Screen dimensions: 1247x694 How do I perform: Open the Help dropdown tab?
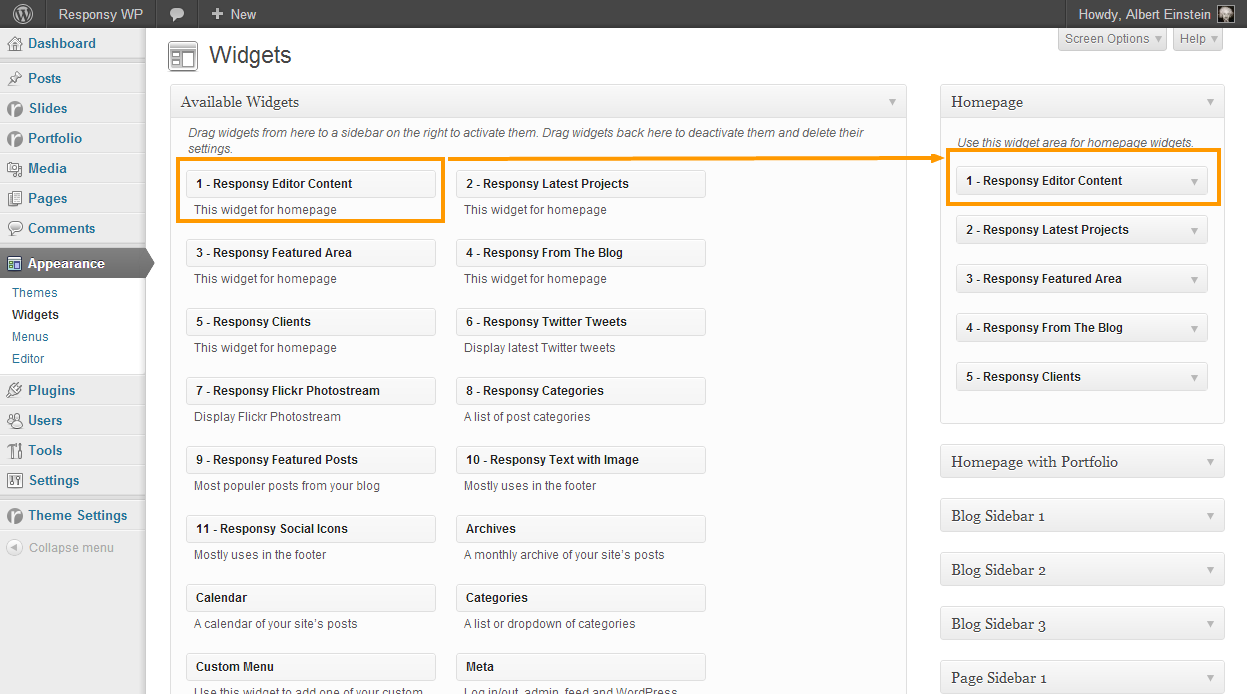pyautogui.click(x=1197, y=39)
